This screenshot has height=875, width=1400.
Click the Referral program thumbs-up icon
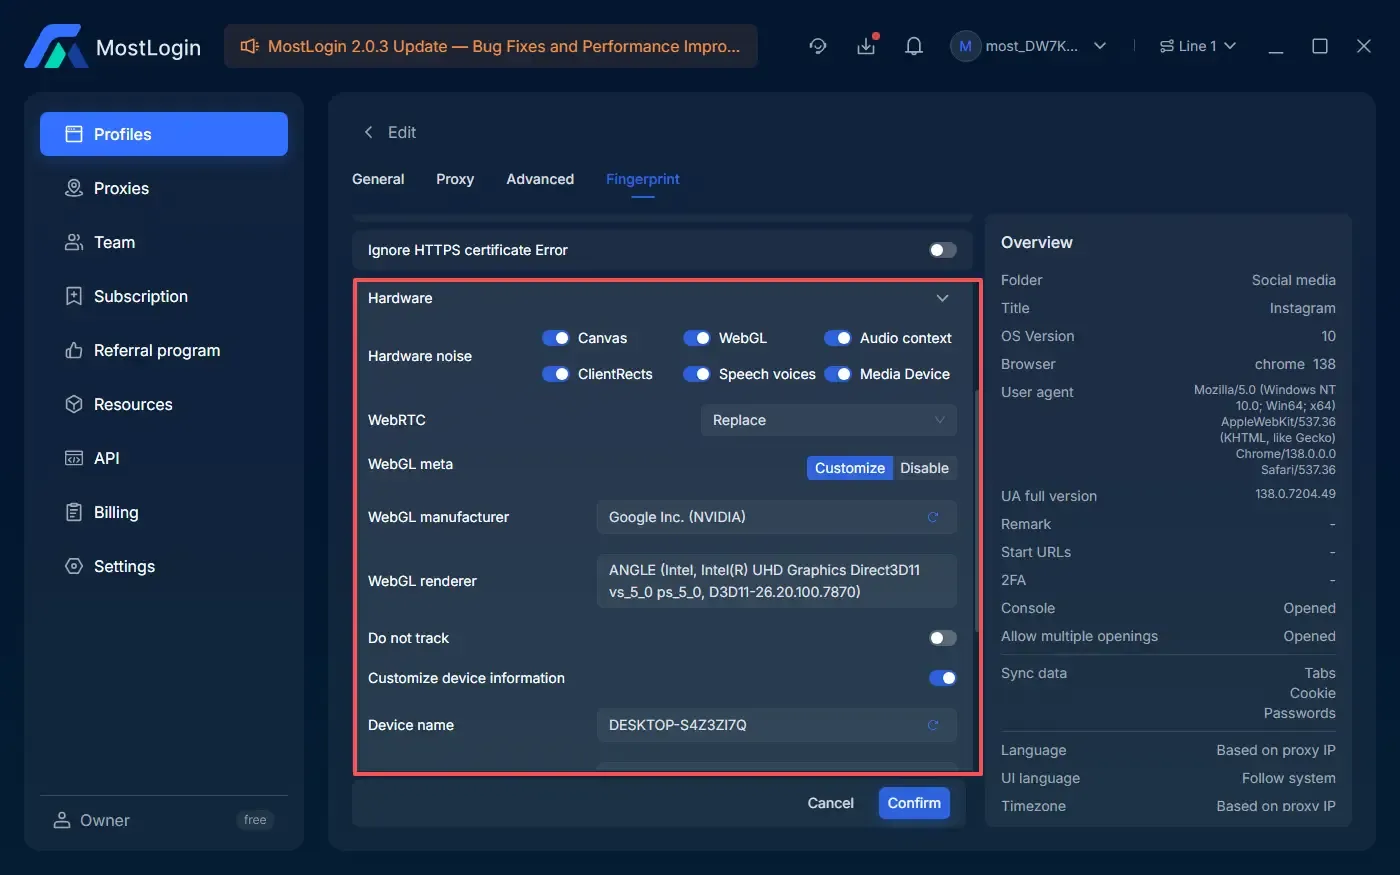pyautogui.click(x=74, y=350)
